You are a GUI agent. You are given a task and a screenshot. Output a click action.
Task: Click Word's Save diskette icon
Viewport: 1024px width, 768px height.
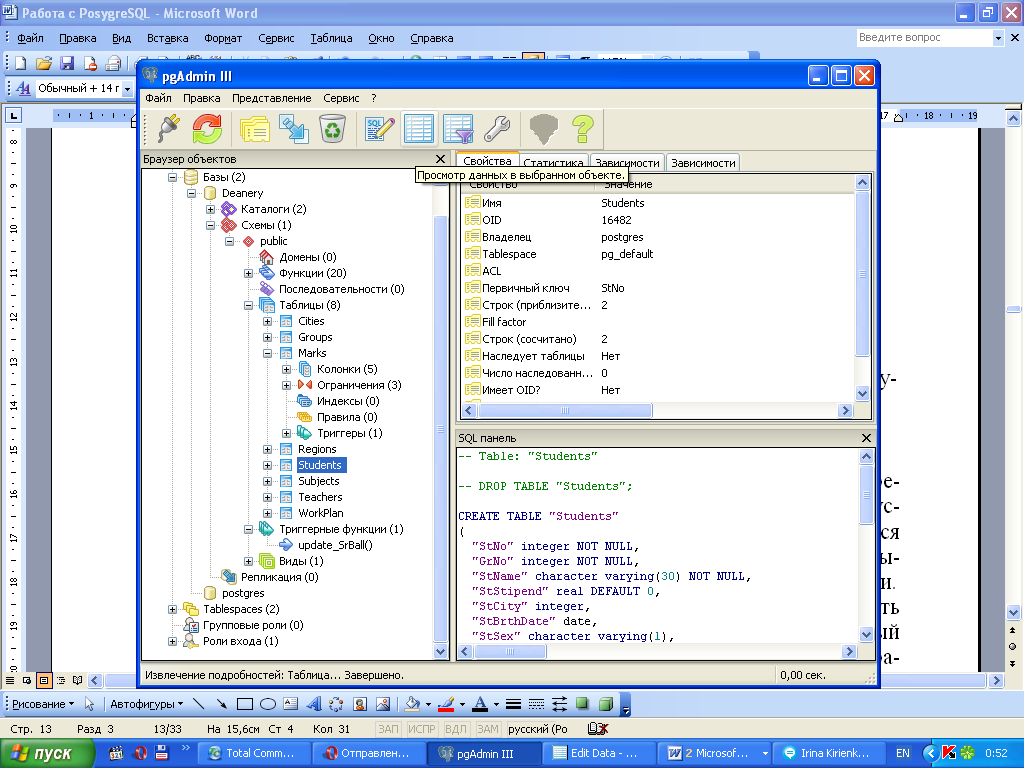coord(67,63)
